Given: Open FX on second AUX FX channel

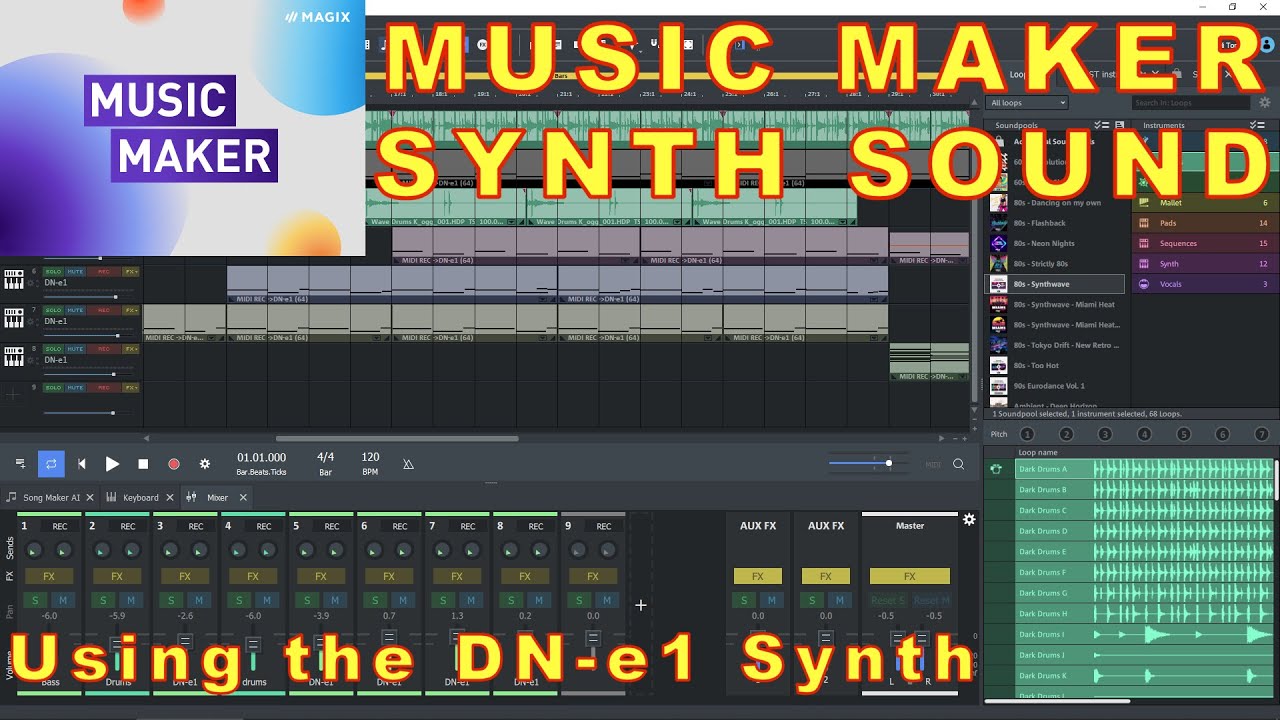Looking at the screenshot, I should coord(826,576).
